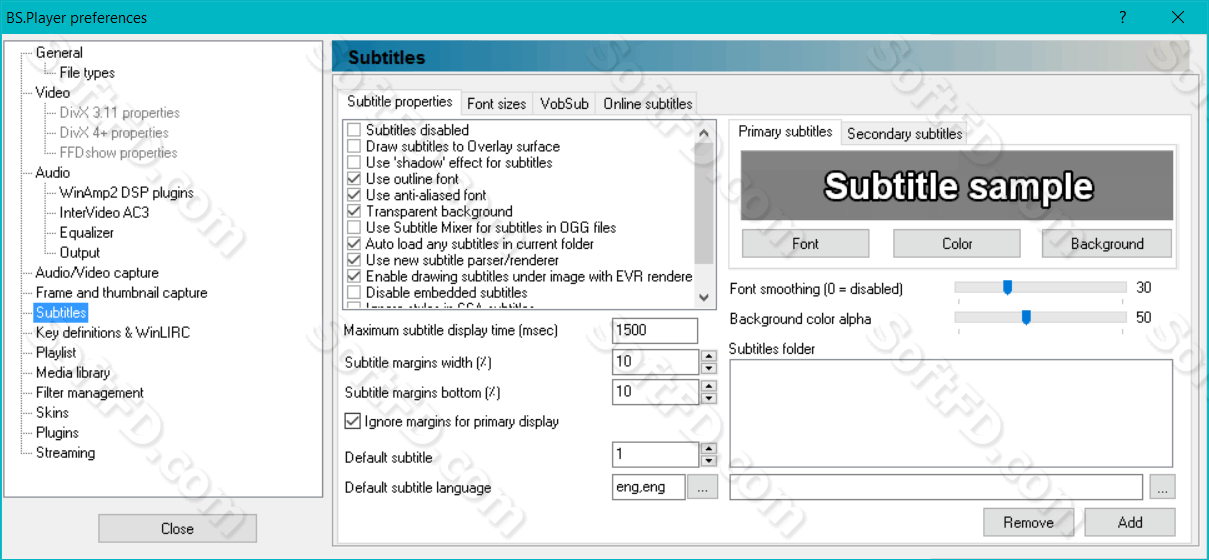Click the Remove button
1209x560 pixels.
[x=1028, y=522]
